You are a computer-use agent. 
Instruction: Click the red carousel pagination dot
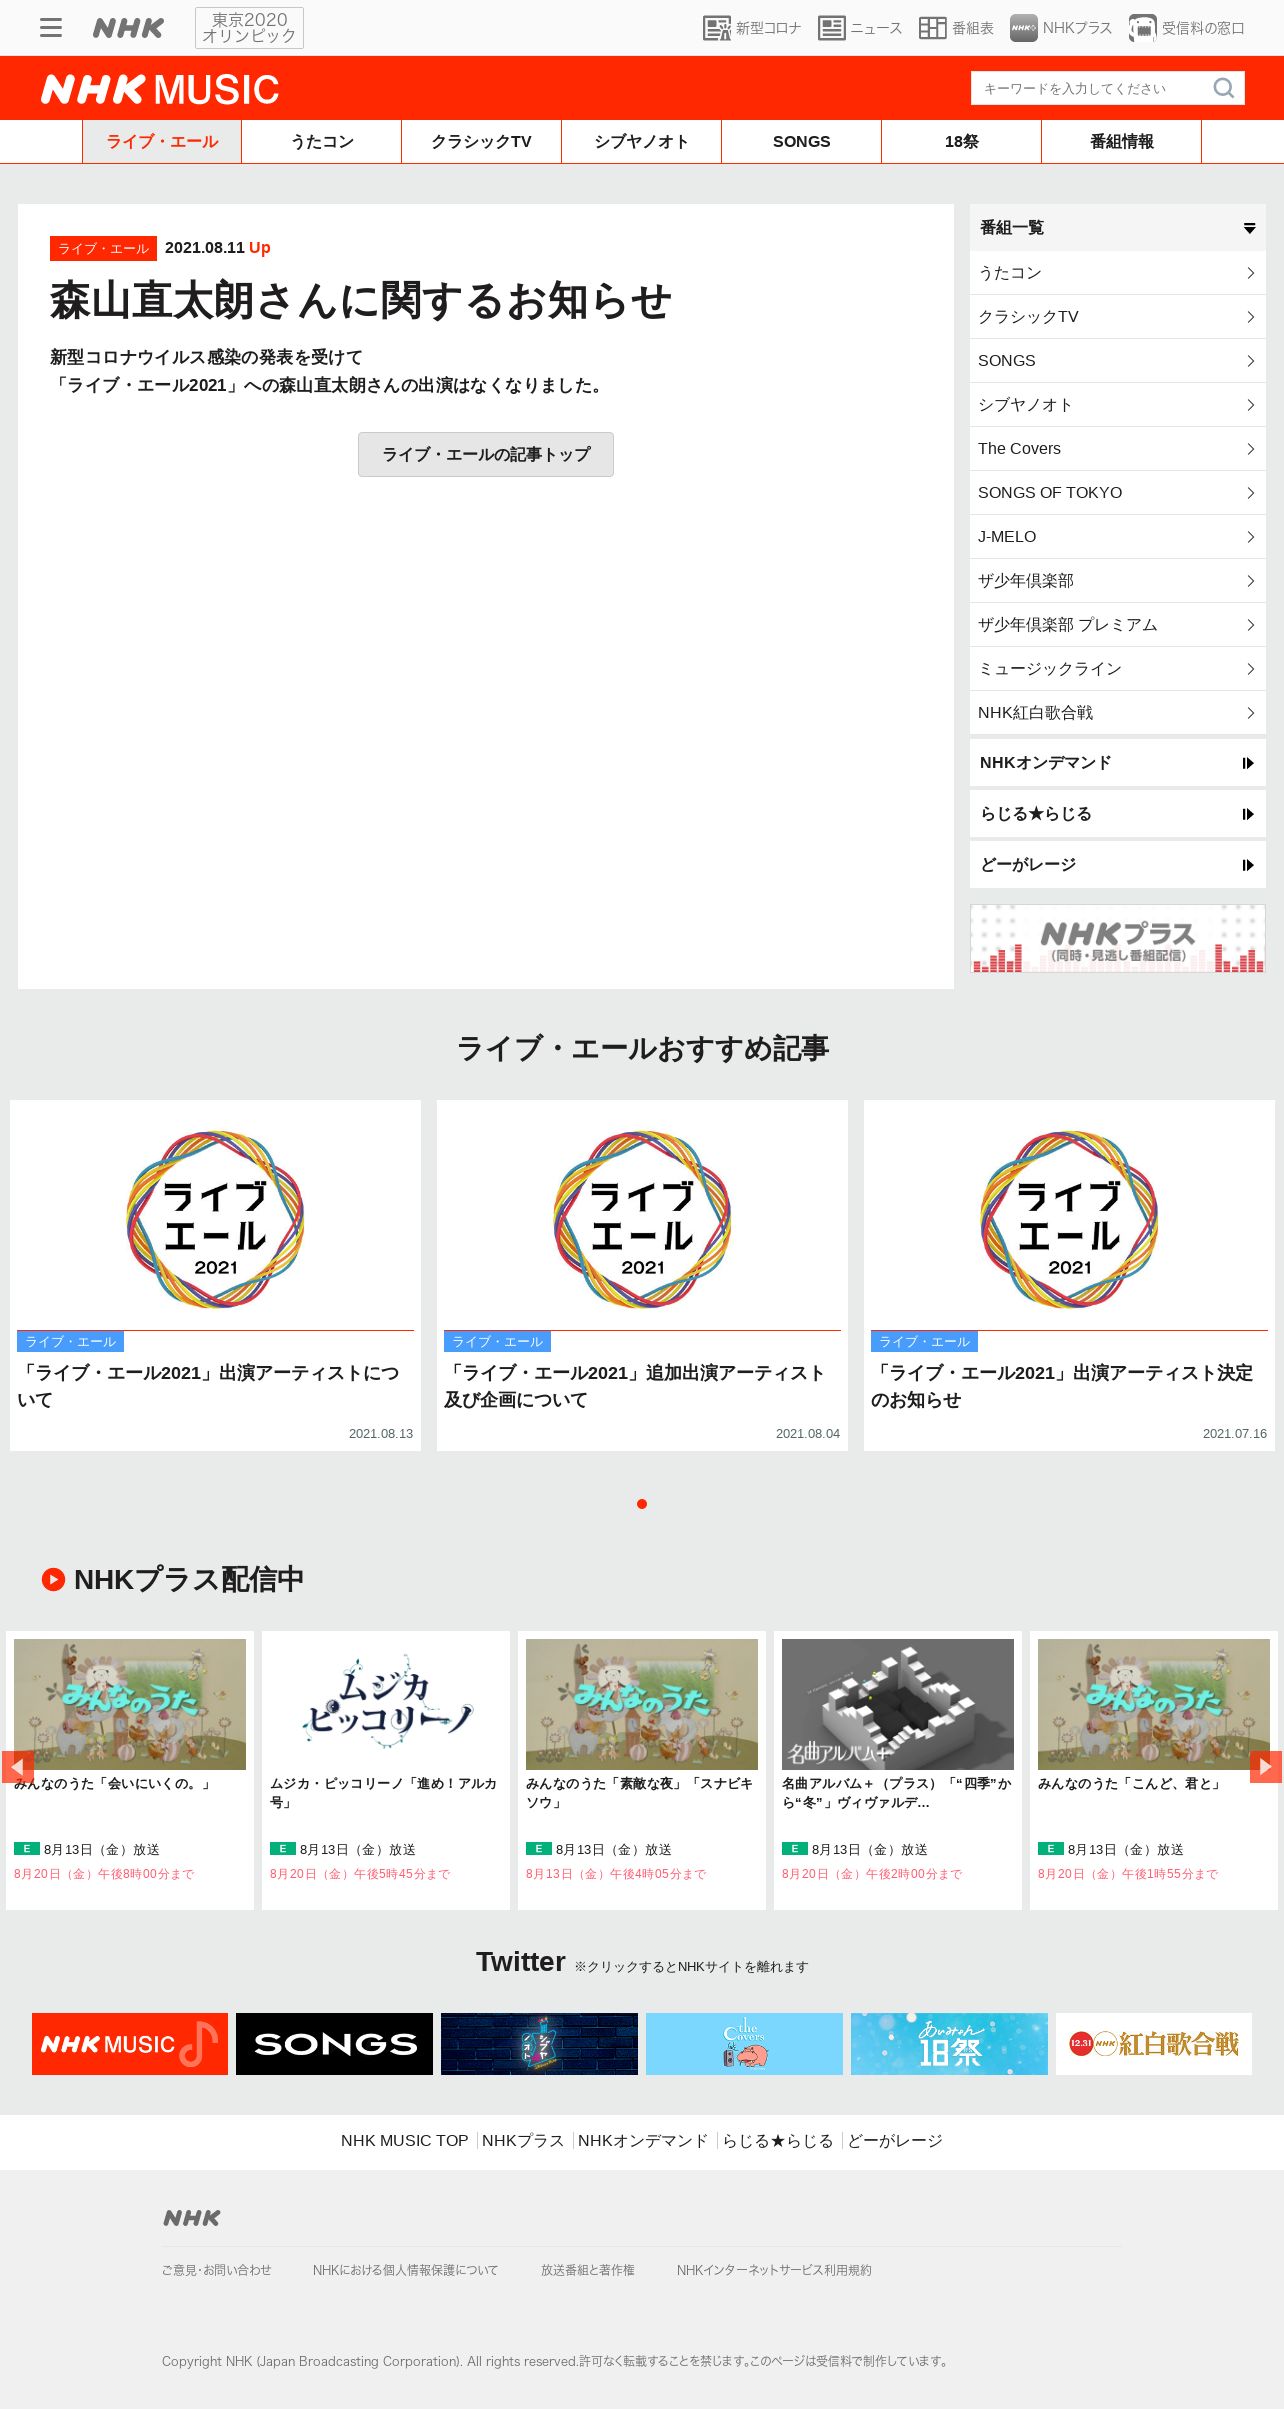coord(642,1504)
